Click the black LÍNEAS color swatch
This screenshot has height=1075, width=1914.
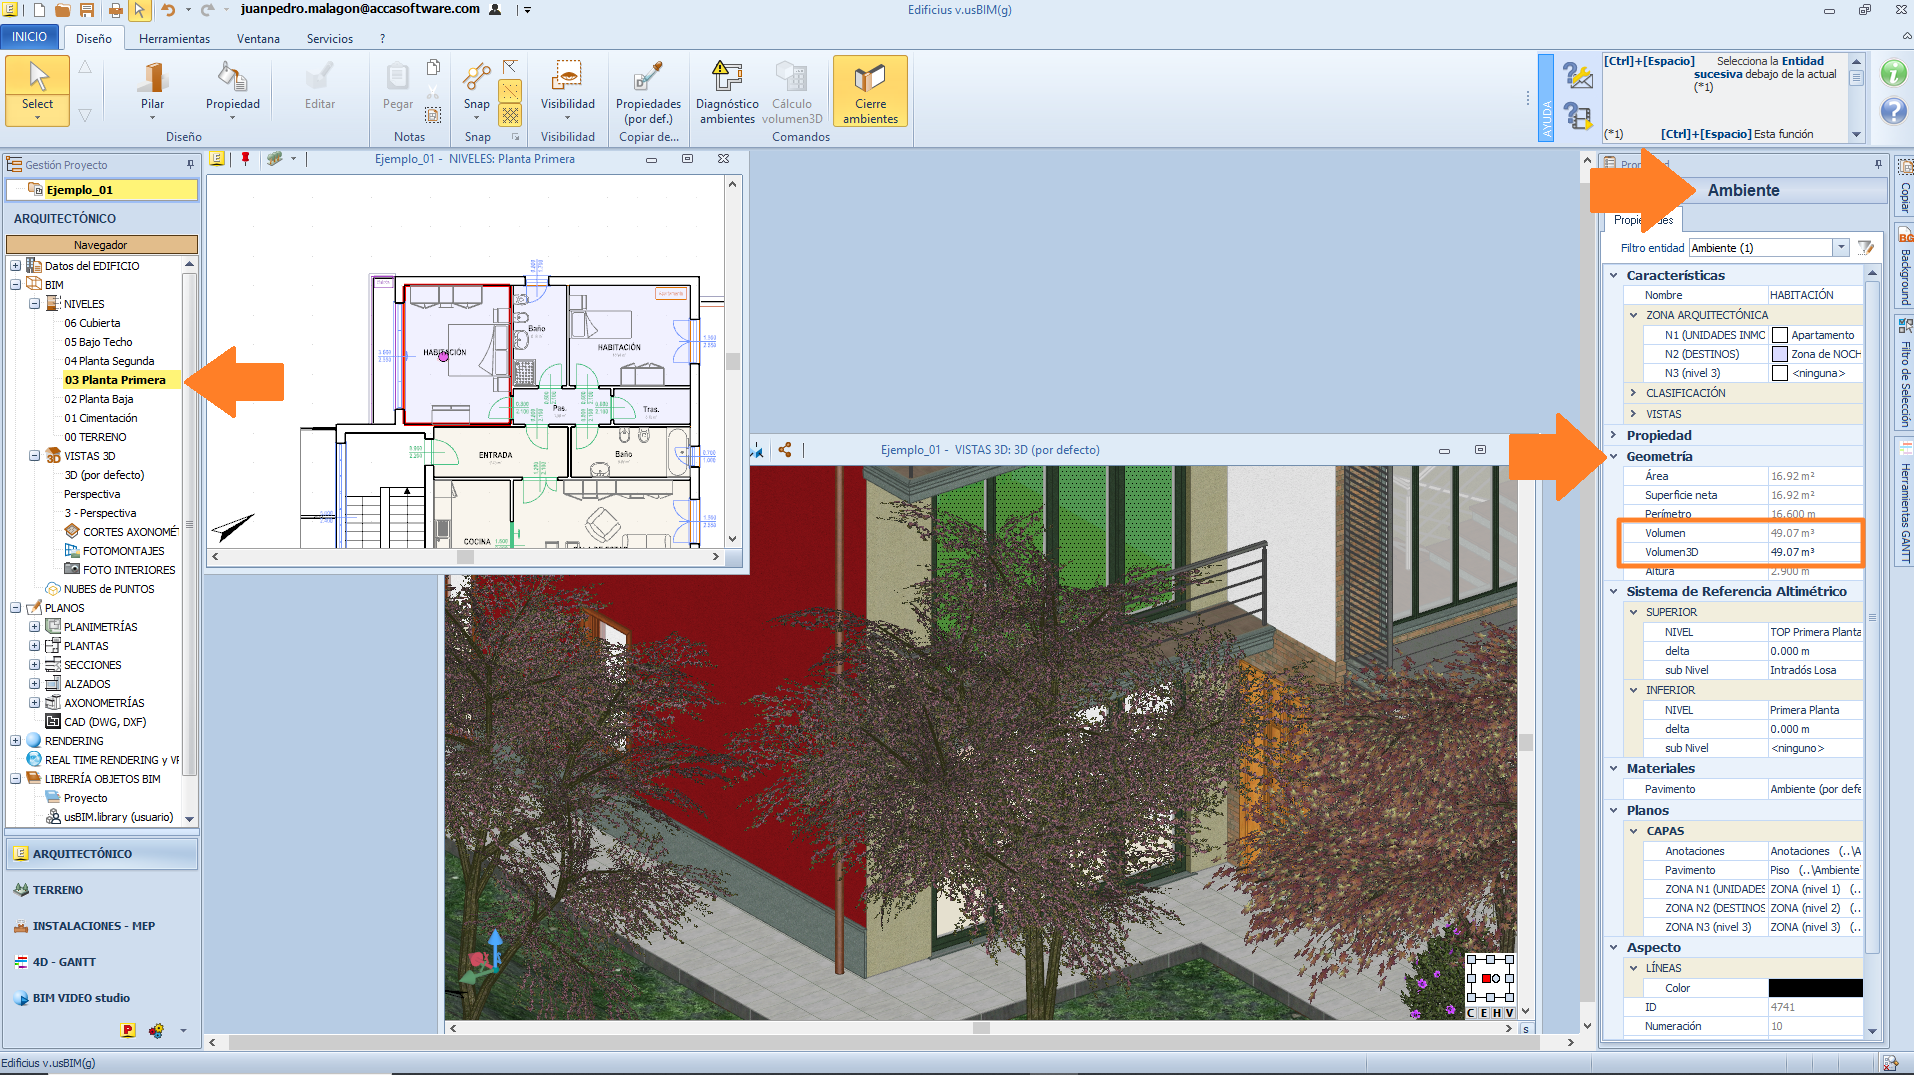1815,988
